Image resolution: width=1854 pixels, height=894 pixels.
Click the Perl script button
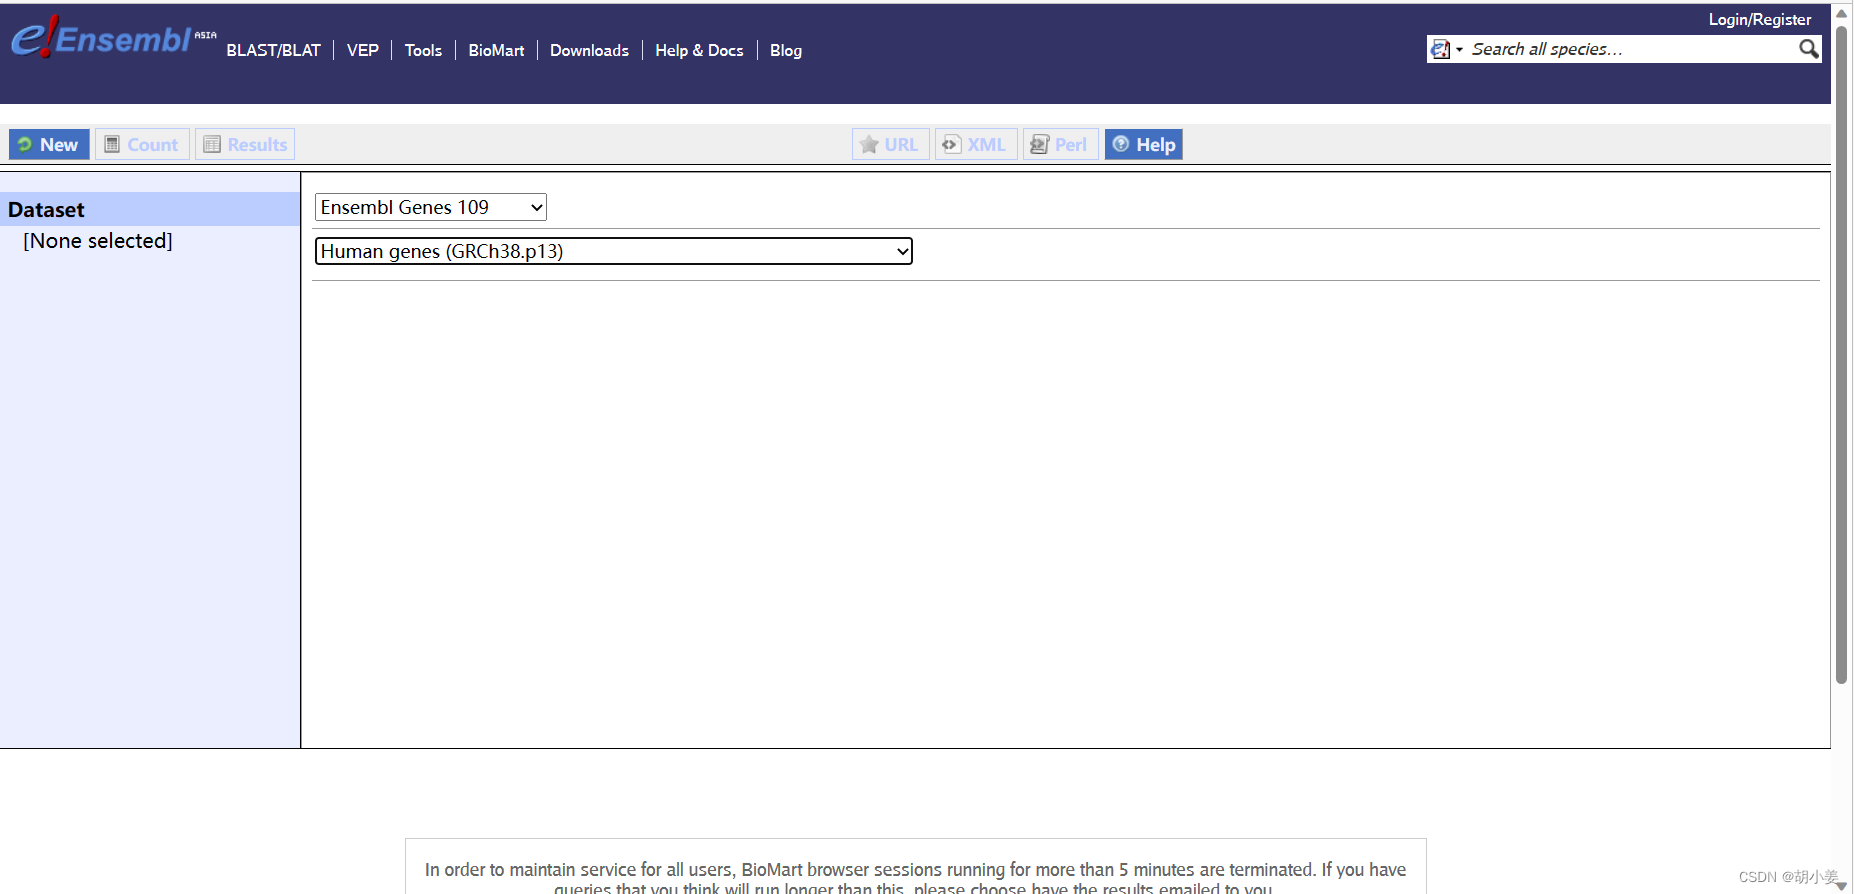point(1060,144)
